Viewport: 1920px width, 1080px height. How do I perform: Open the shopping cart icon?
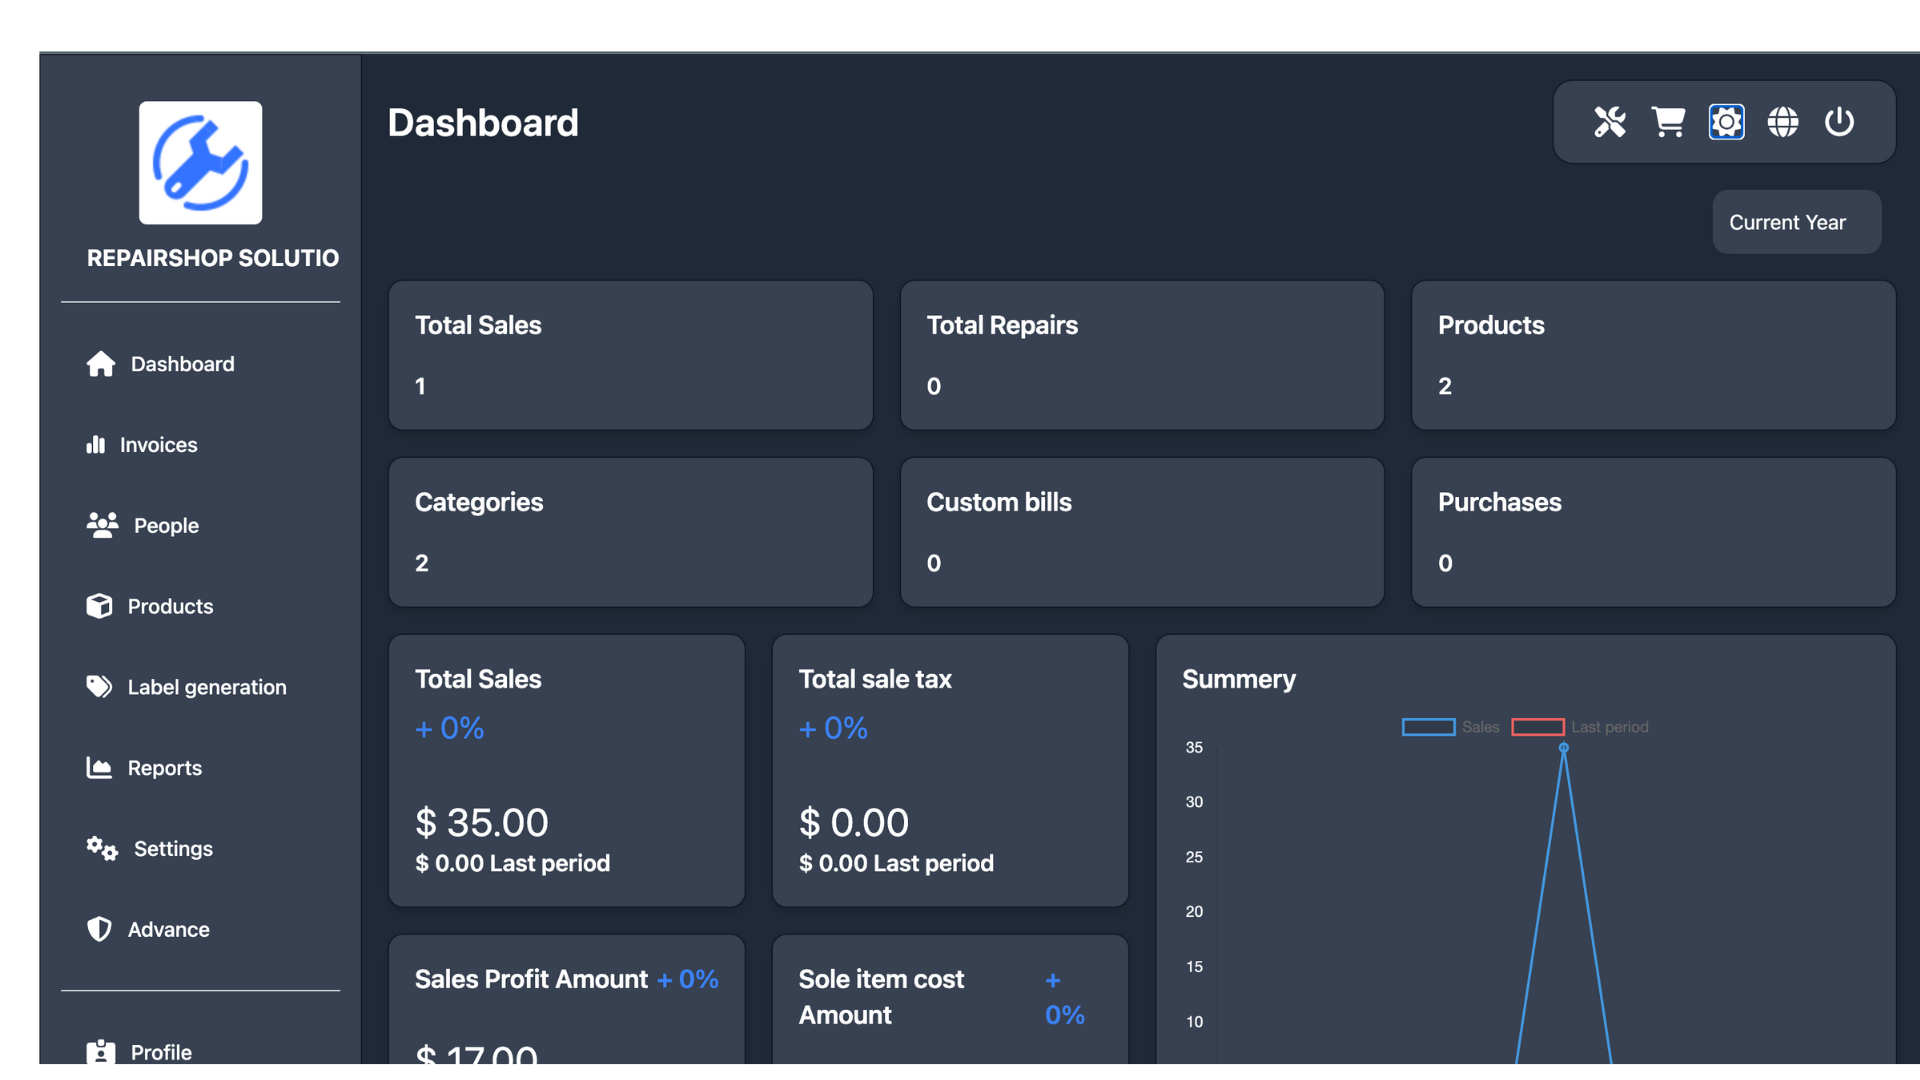click(1668, 122)
